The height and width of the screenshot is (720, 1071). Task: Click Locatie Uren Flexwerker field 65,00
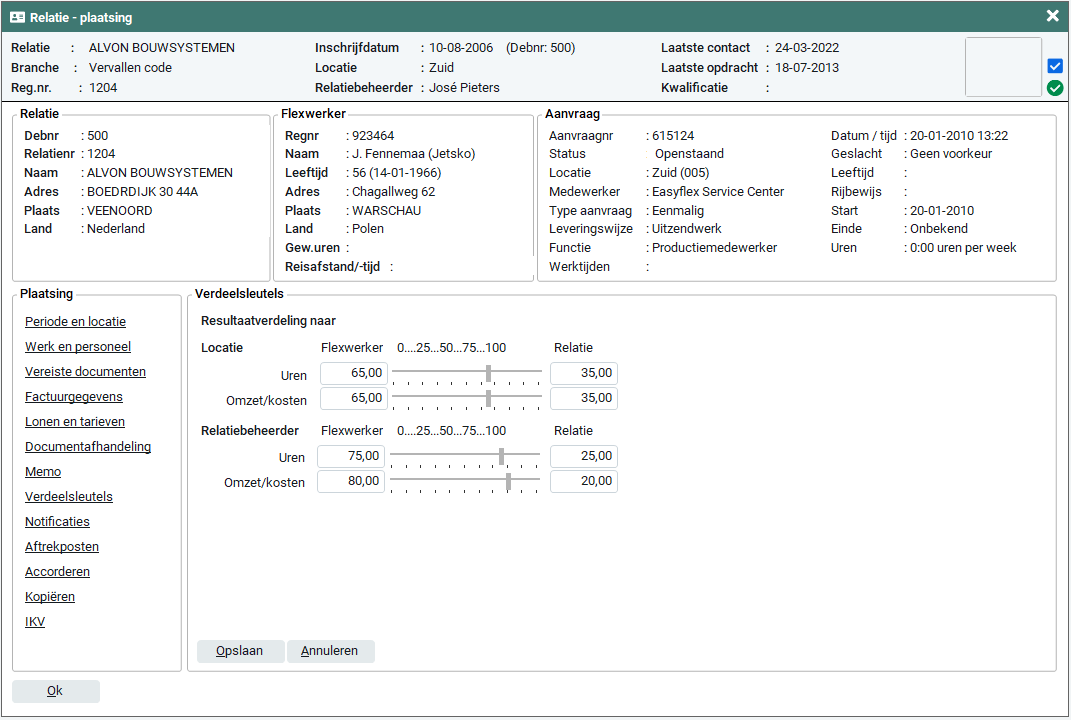pos(353,374)
